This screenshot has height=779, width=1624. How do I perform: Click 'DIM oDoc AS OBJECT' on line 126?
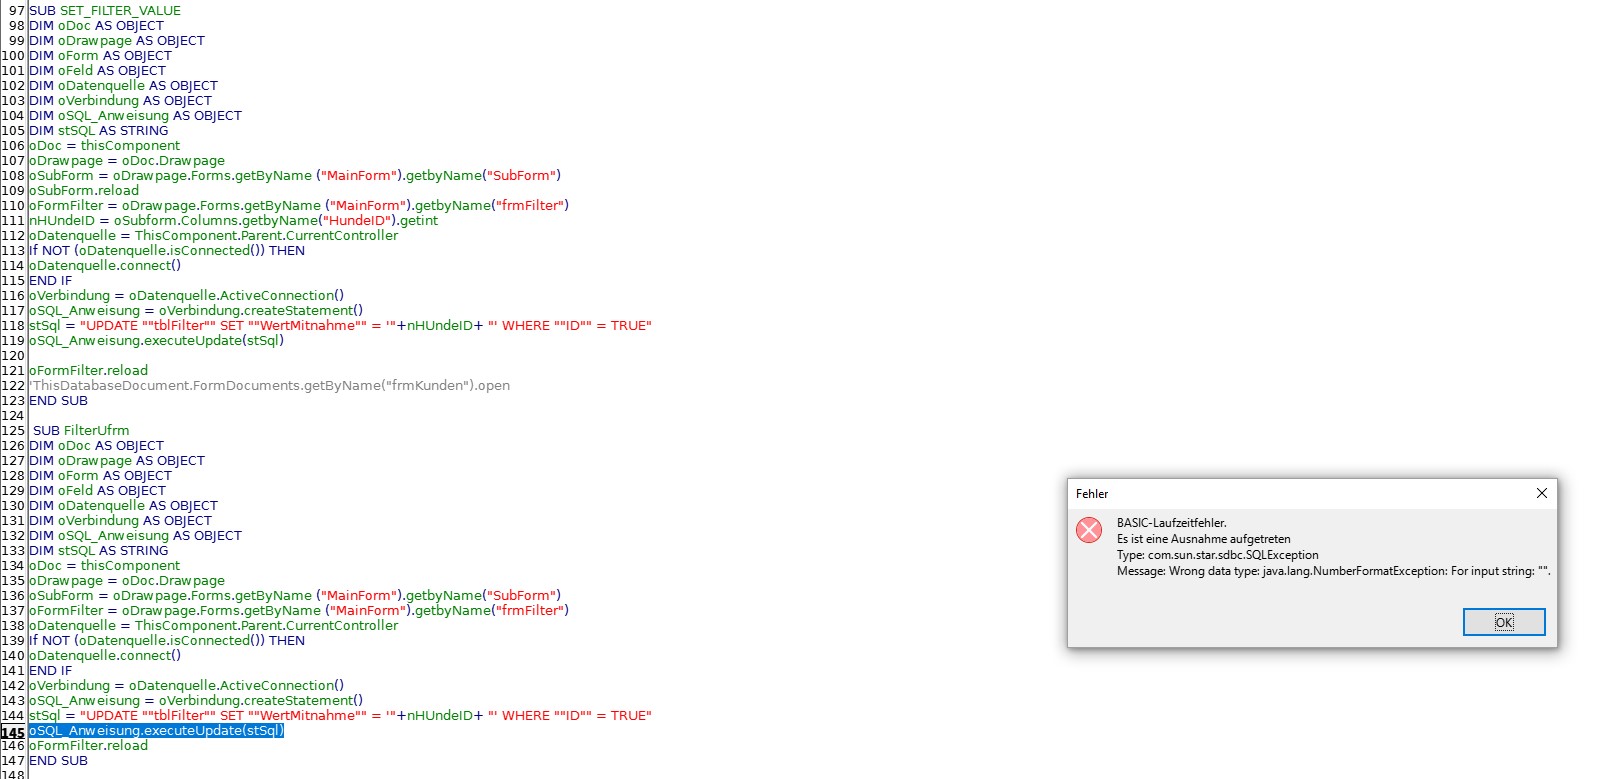coord(96,446)
